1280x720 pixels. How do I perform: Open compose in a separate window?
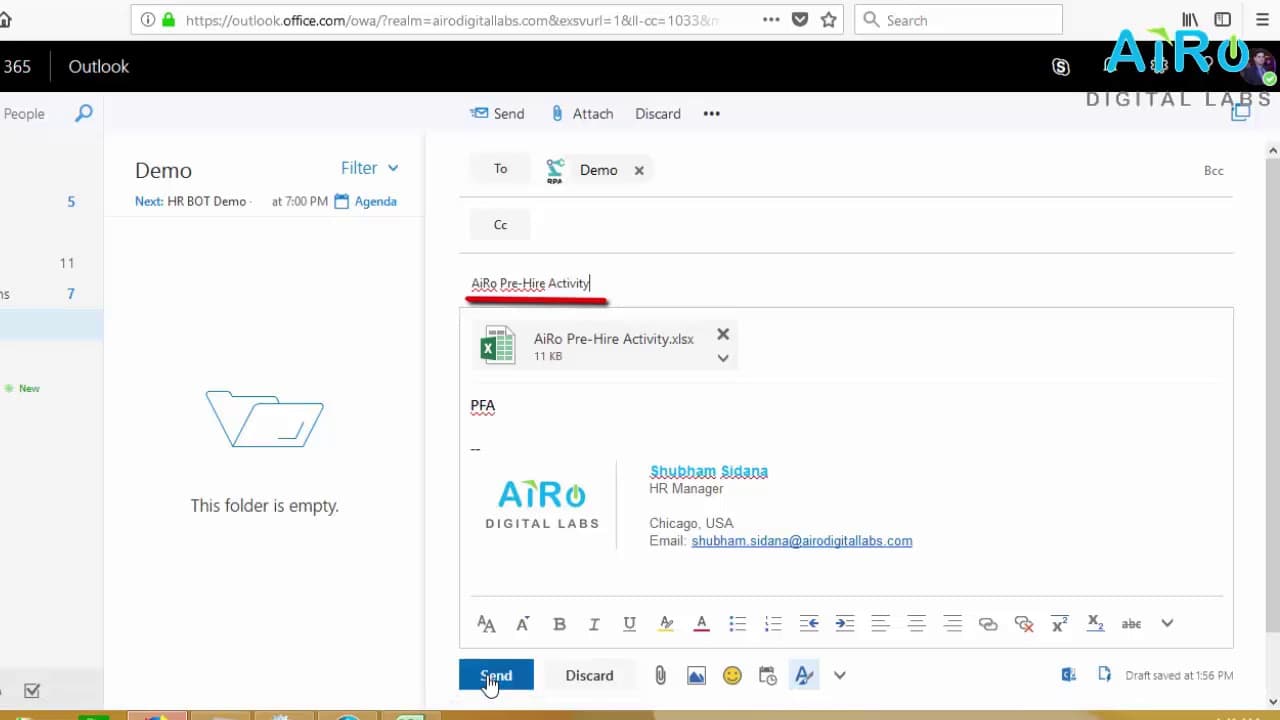(x=1241, y=112)
